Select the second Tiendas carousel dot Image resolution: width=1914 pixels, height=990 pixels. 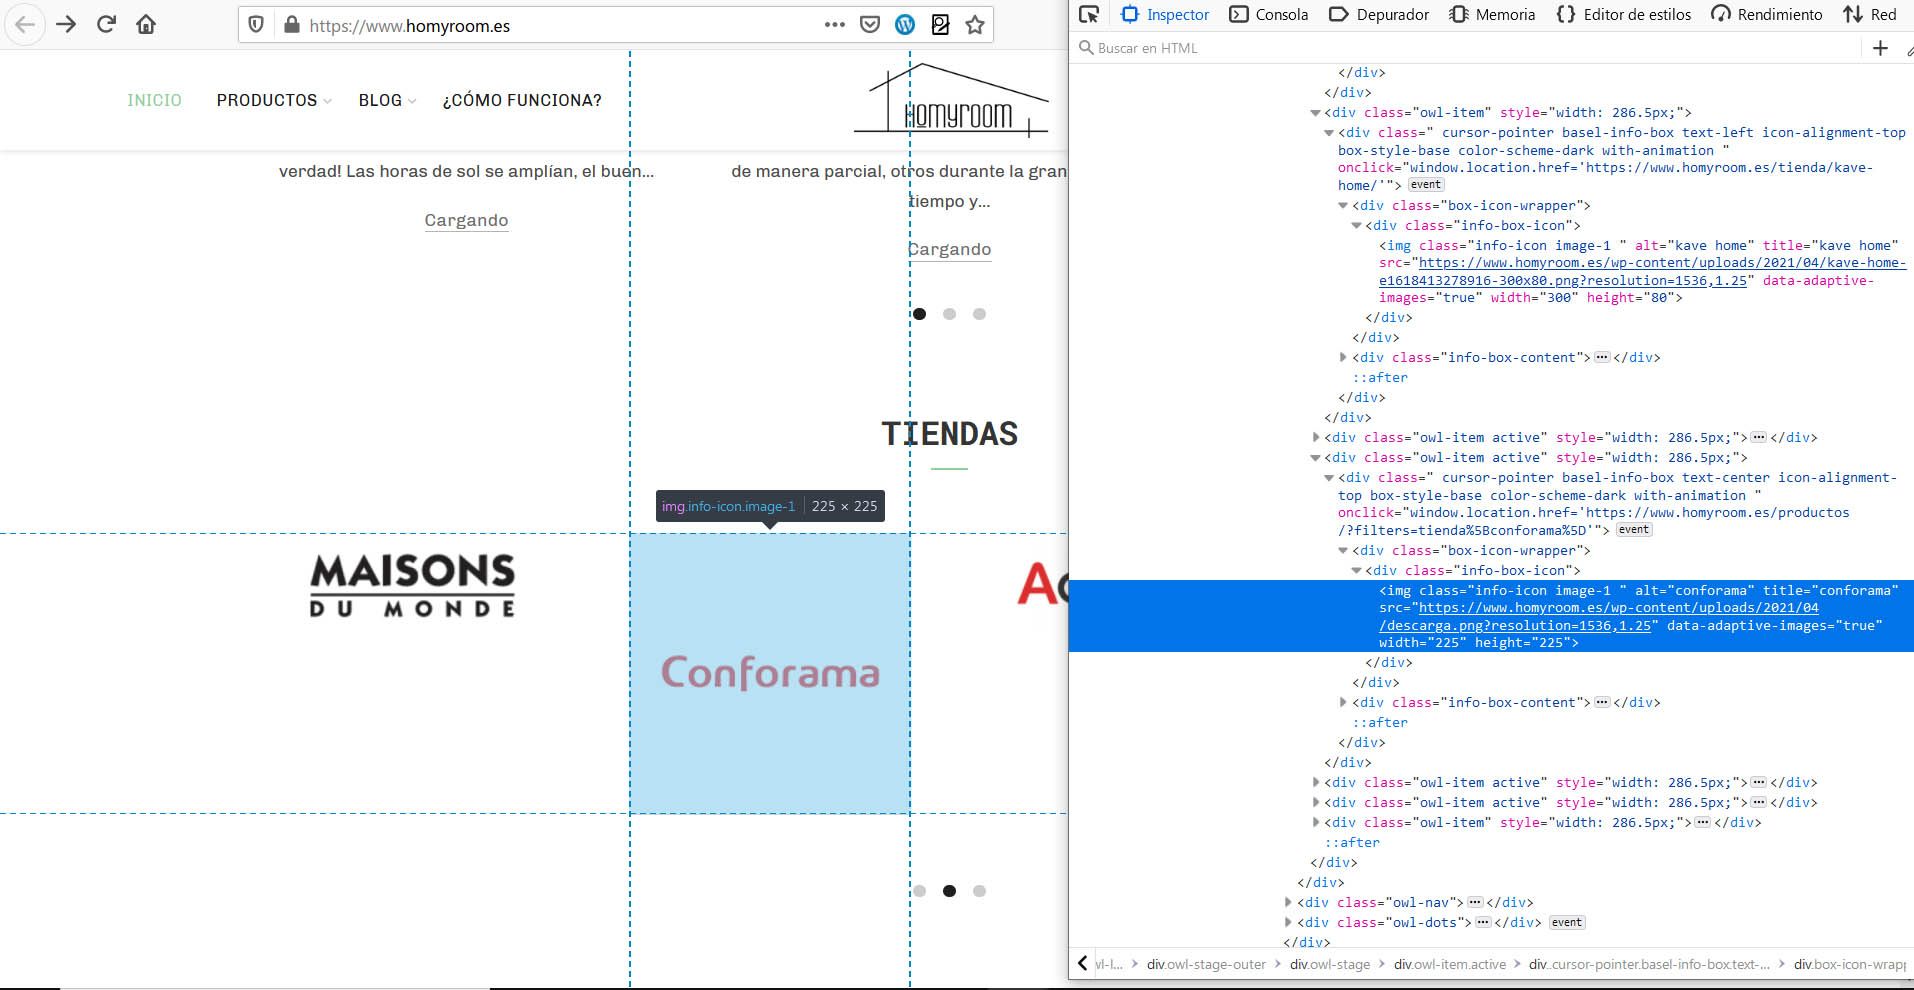tap(949, 891)
